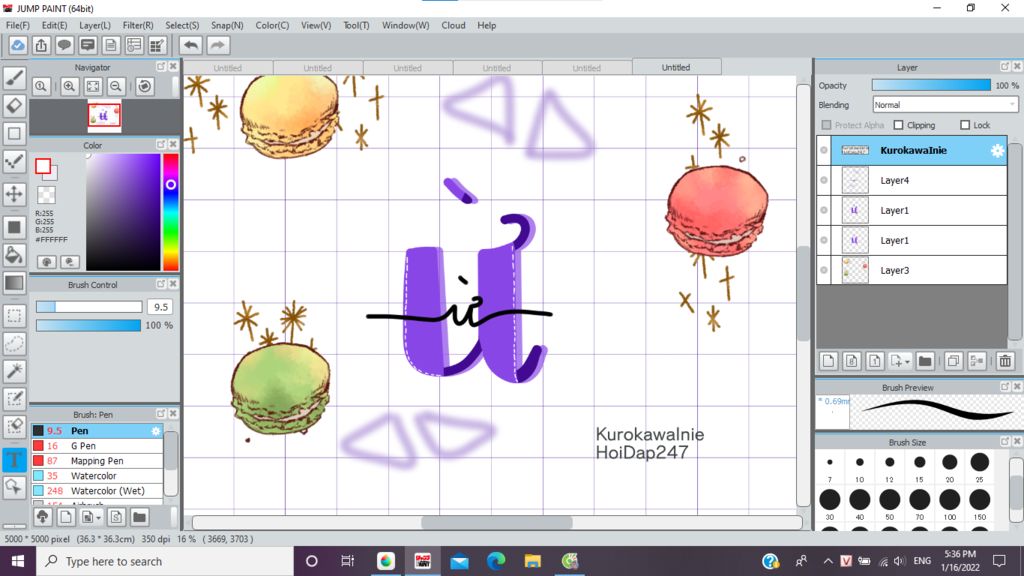
Task: Open the Snap menu
Action: click(x=227, y=25)
